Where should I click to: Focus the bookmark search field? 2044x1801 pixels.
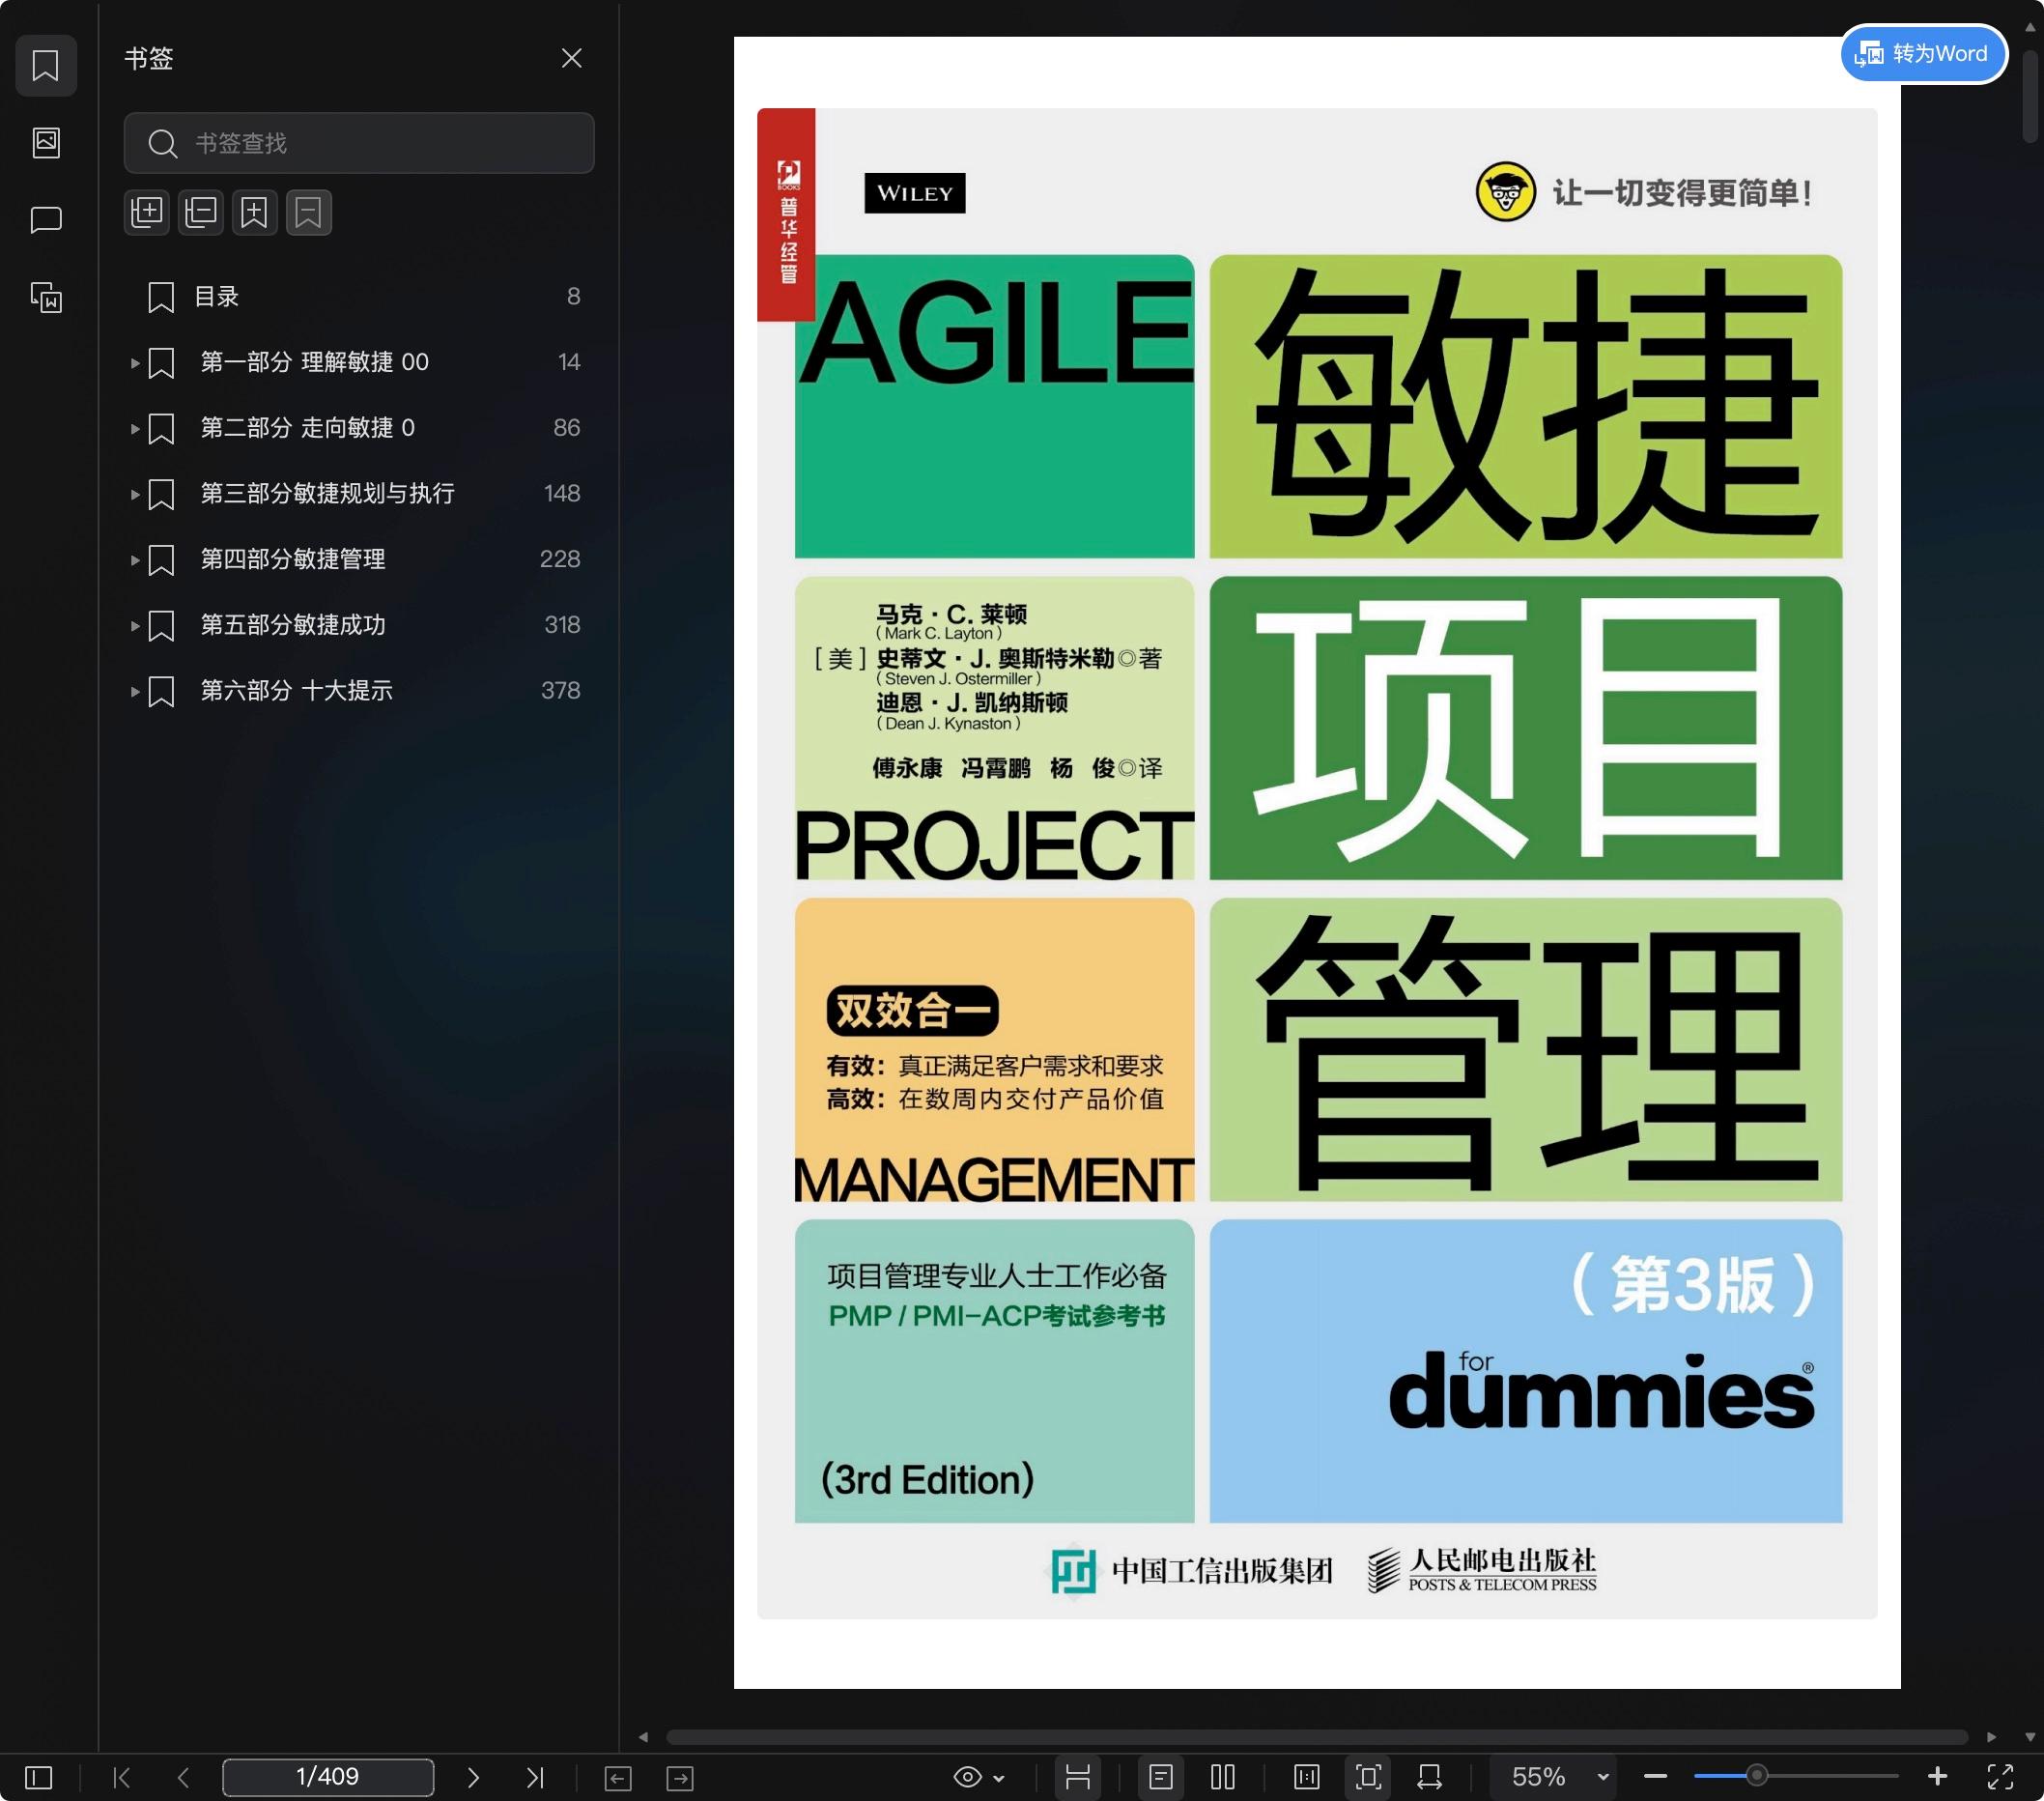359,143
